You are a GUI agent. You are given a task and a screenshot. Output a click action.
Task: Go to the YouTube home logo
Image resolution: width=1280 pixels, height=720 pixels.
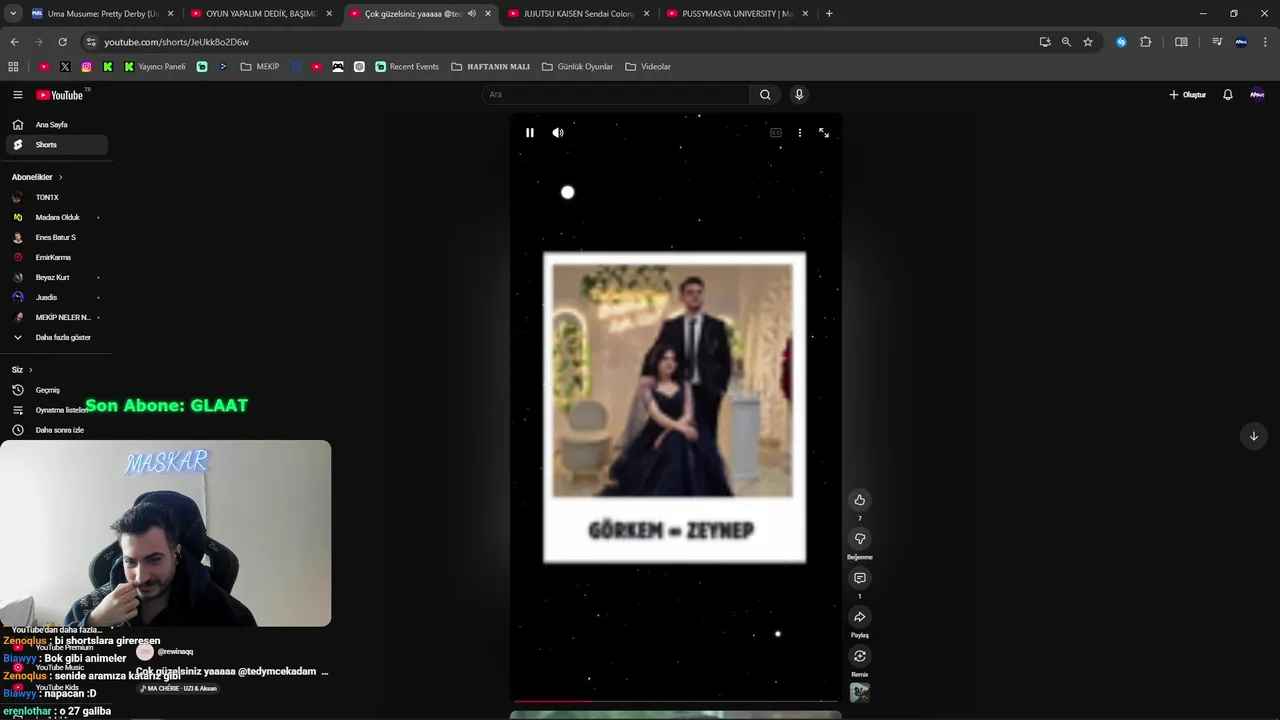(x=62, y=95)
